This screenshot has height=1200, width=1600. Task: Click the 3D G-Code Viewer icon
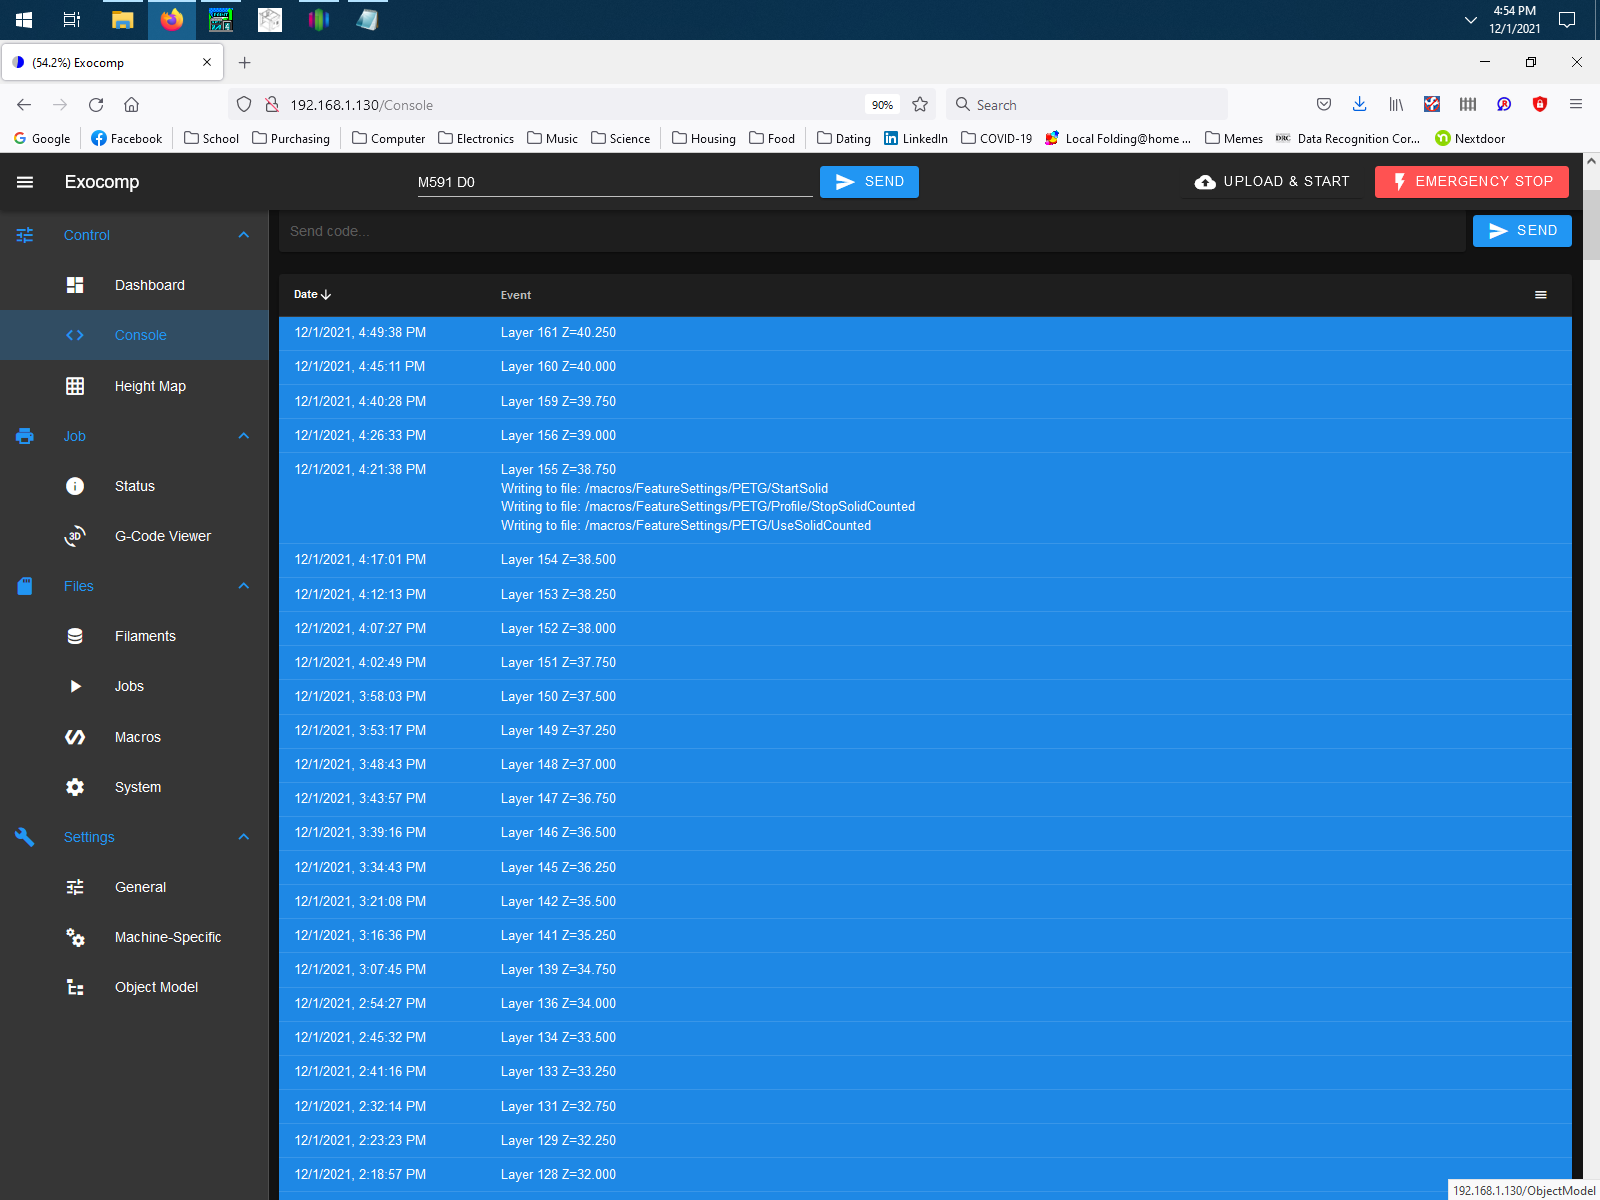point(75,536)
